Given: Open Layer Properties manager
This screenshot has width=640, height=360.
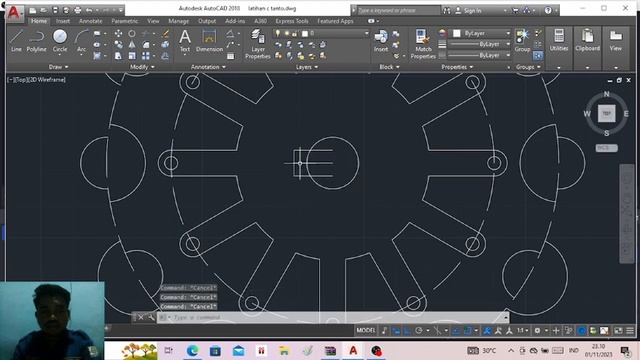Looking at the screenshot, I should [x=258, y=44].
